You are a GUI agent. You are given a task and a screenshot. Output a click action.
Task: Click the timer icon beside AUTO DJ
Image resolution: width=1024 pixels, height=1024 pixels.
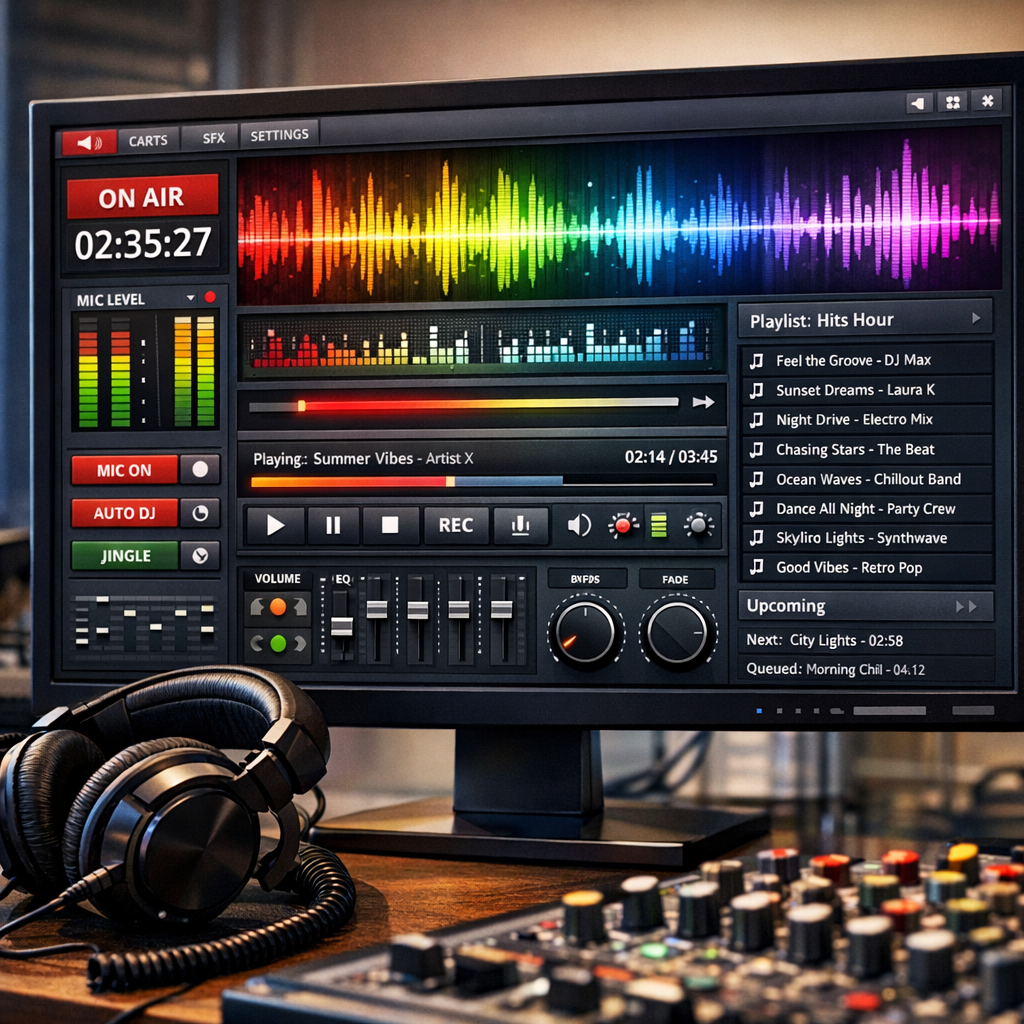[x=200, y=513]
